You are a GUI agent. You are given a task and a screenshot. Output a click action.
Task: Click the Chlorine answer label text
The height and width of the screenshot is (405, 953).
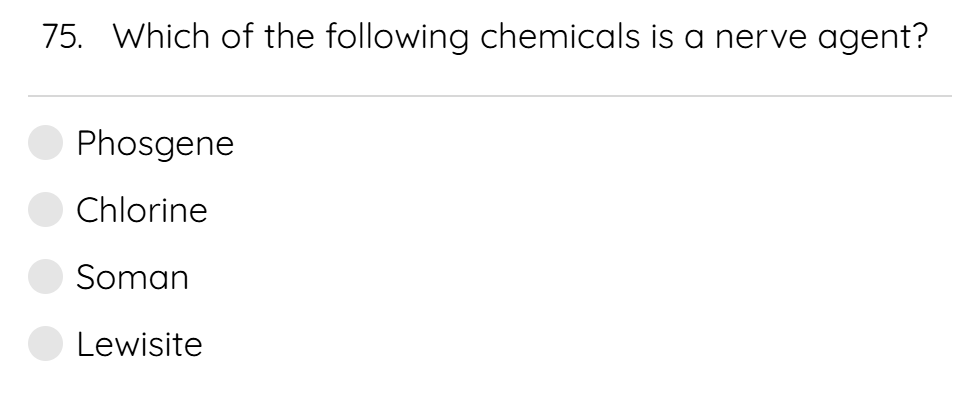pyautogui.click(x=142, y=210)
